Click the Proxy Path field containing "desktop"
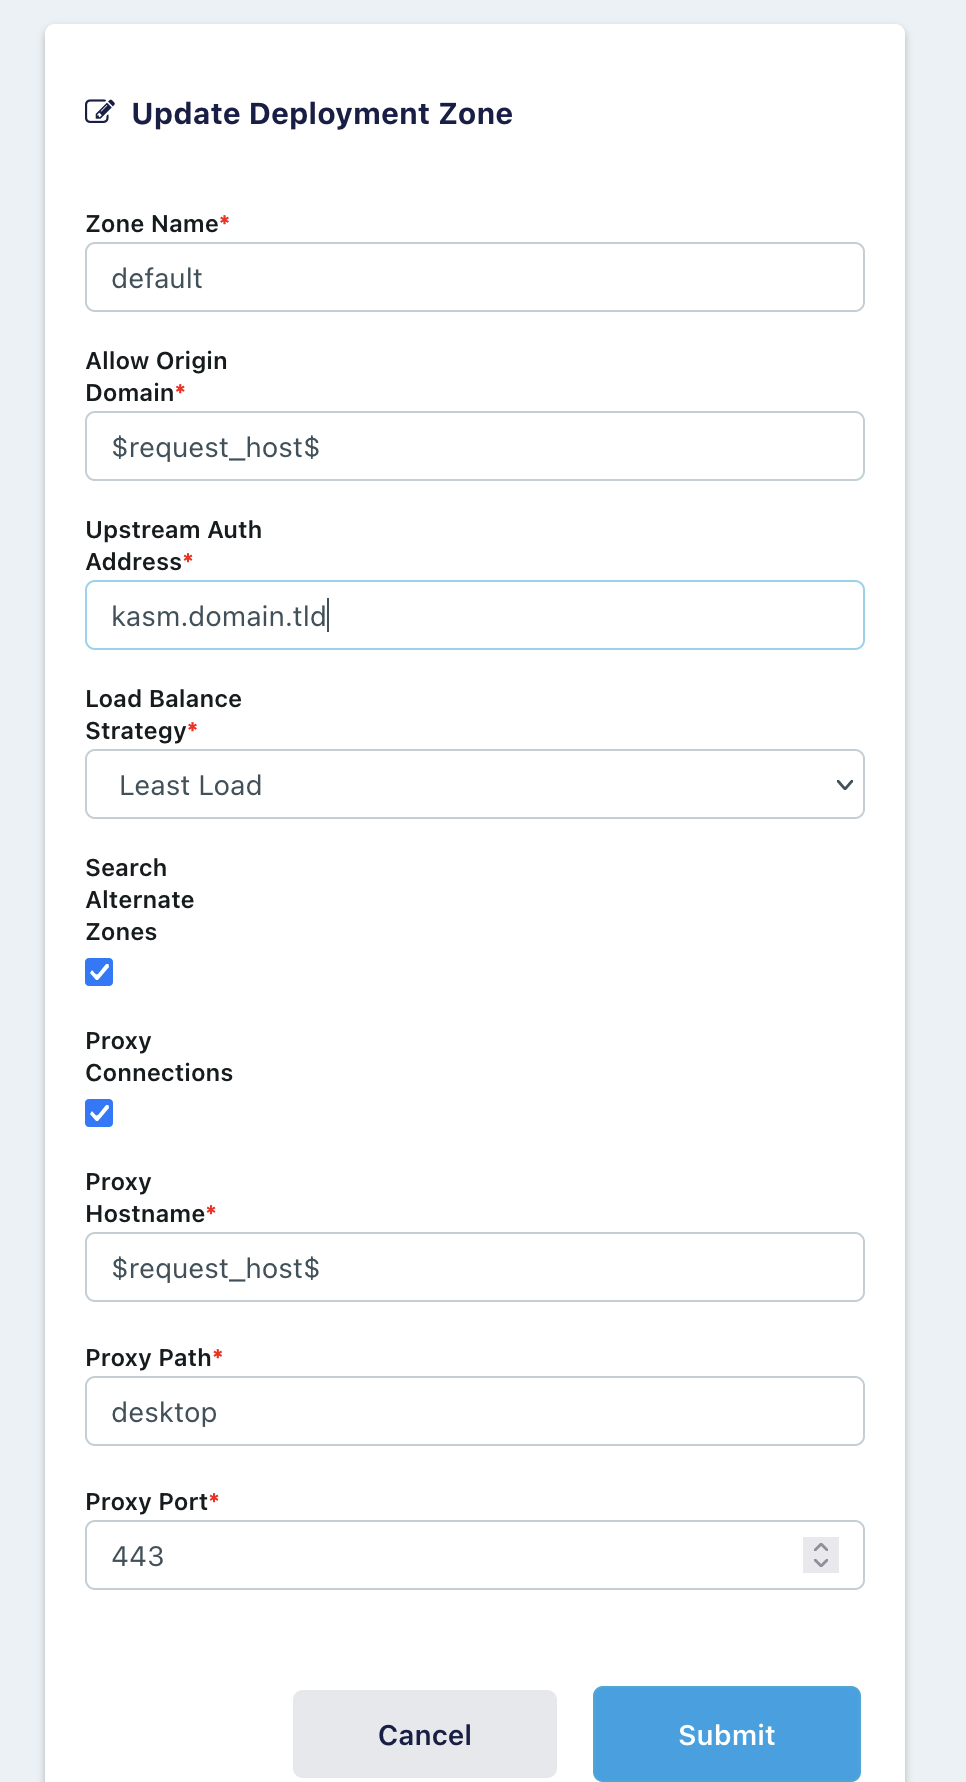966x1782 pixels. click(x=475, y=1411)
